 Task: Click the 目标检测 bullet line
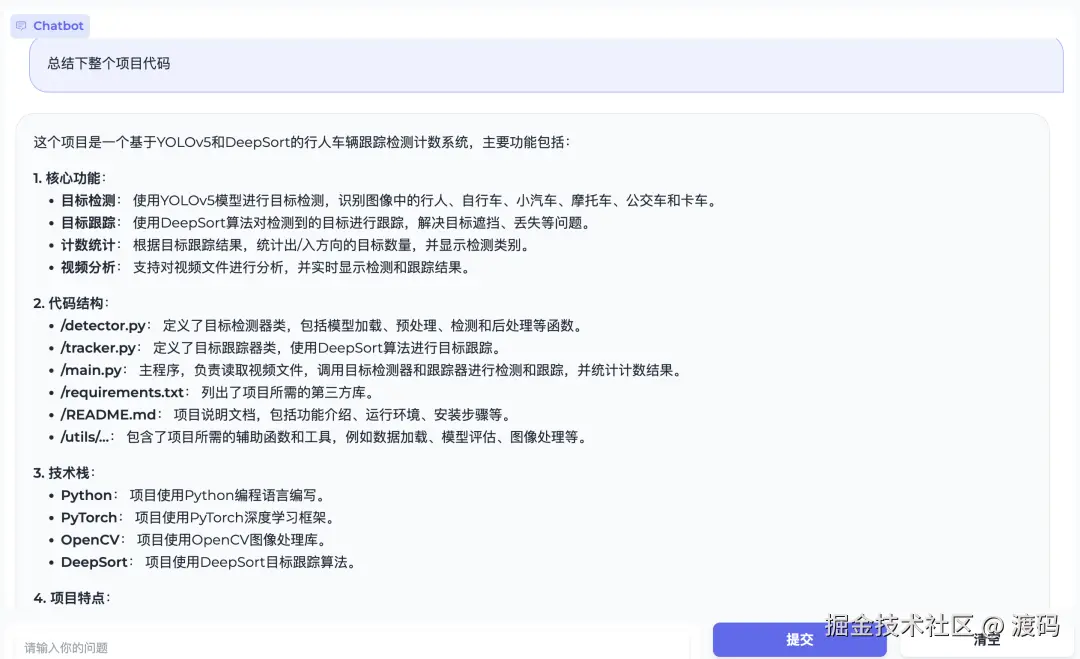click(x=390, y=201)
